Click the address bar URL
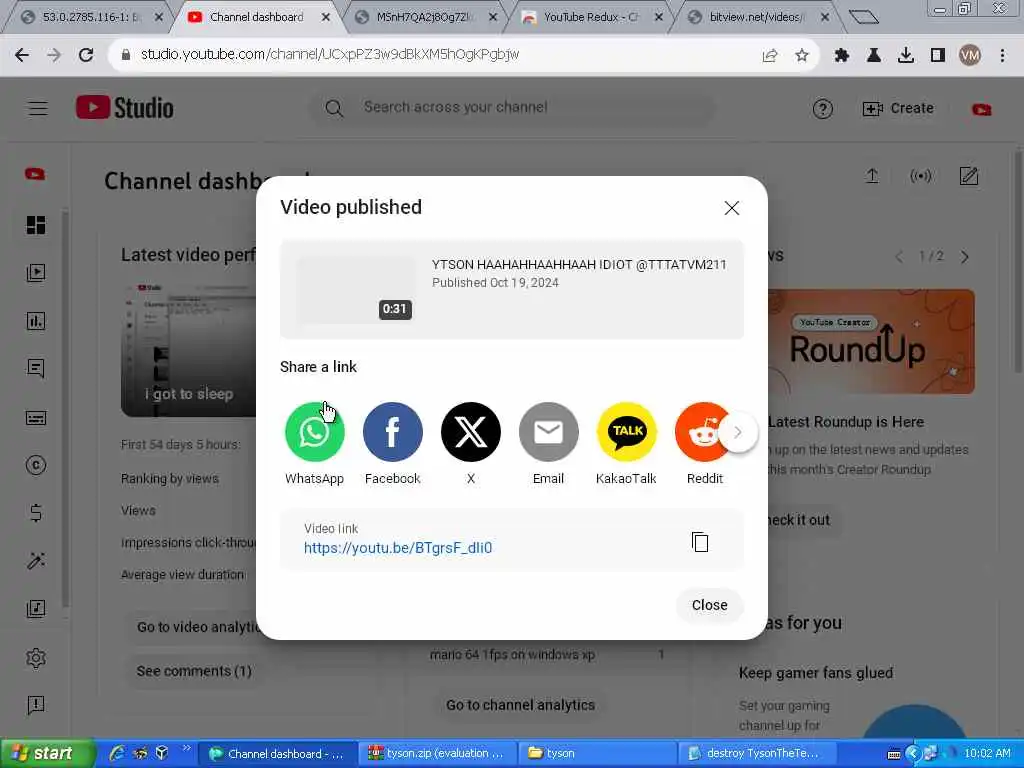Screen dimensions: 1024x768 coord(330,55)
